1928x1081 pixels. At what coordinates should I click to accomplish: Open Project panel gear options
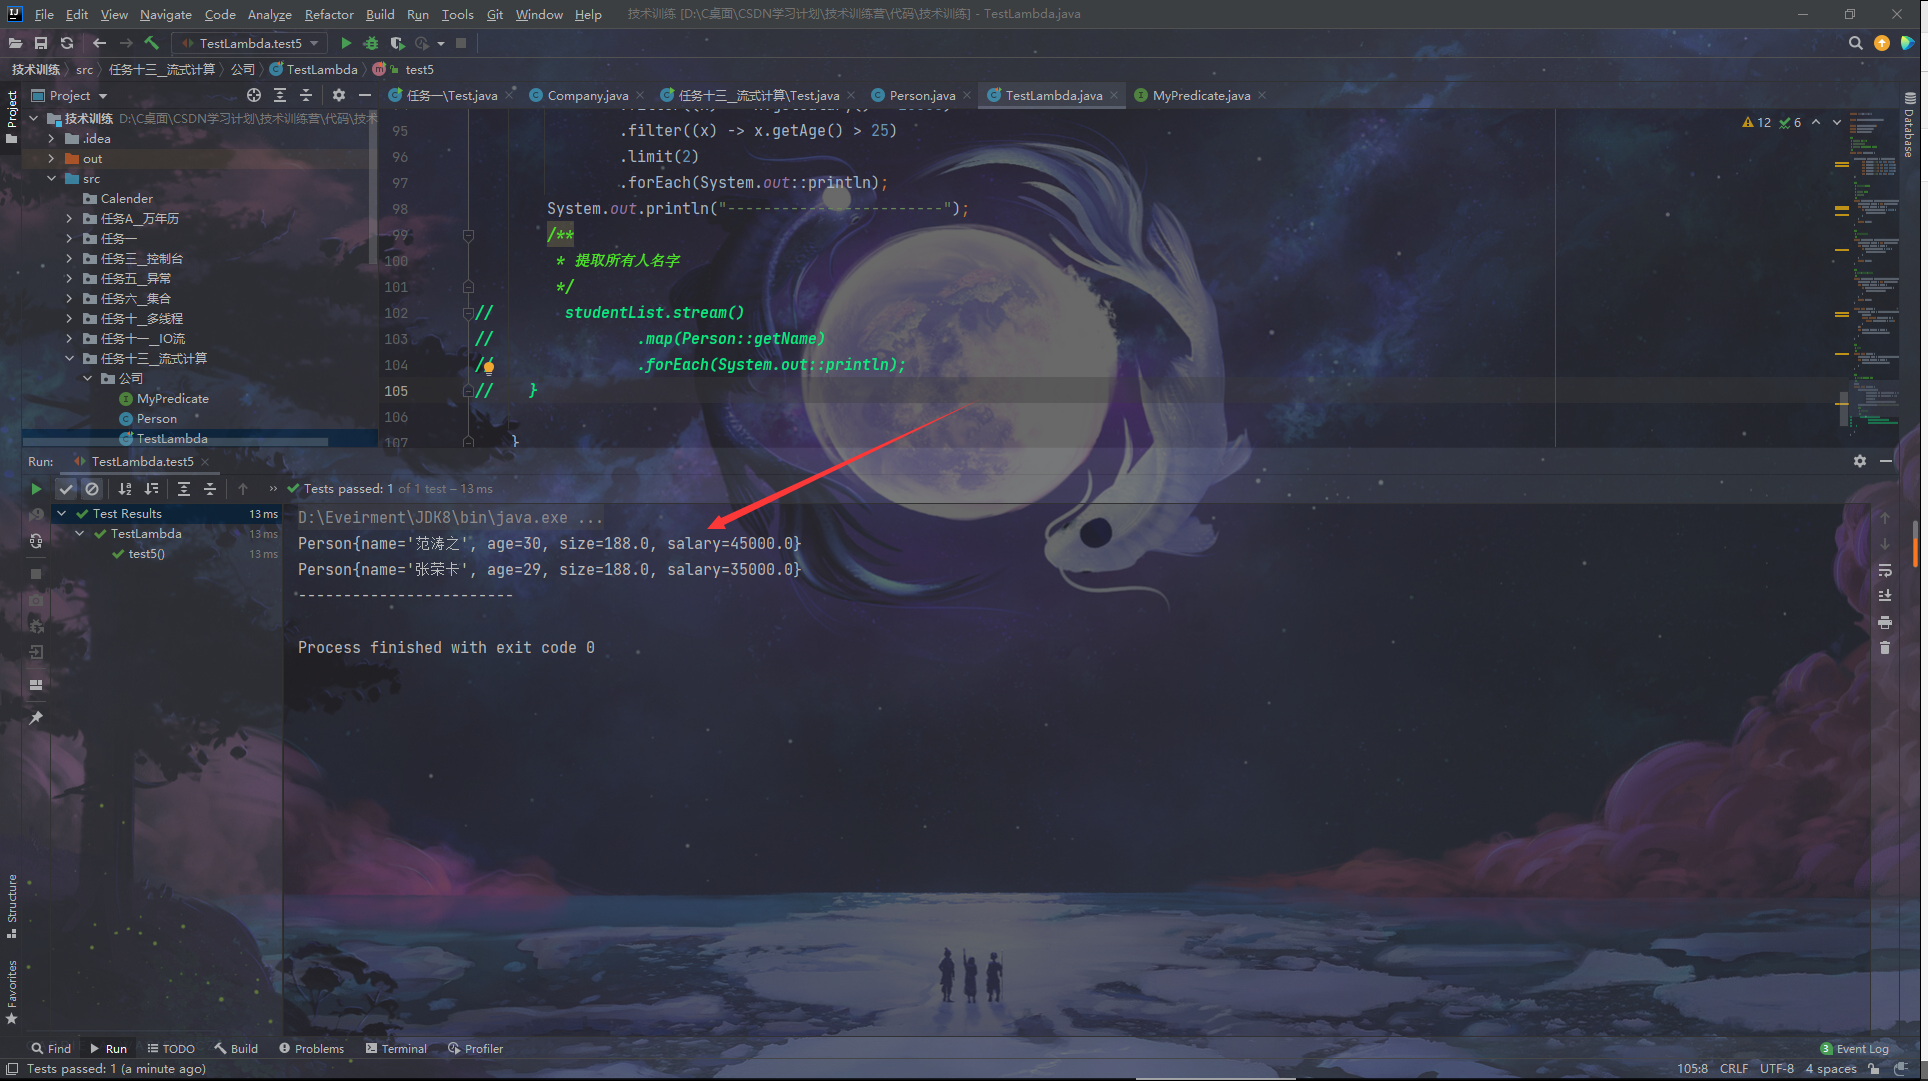339,95
